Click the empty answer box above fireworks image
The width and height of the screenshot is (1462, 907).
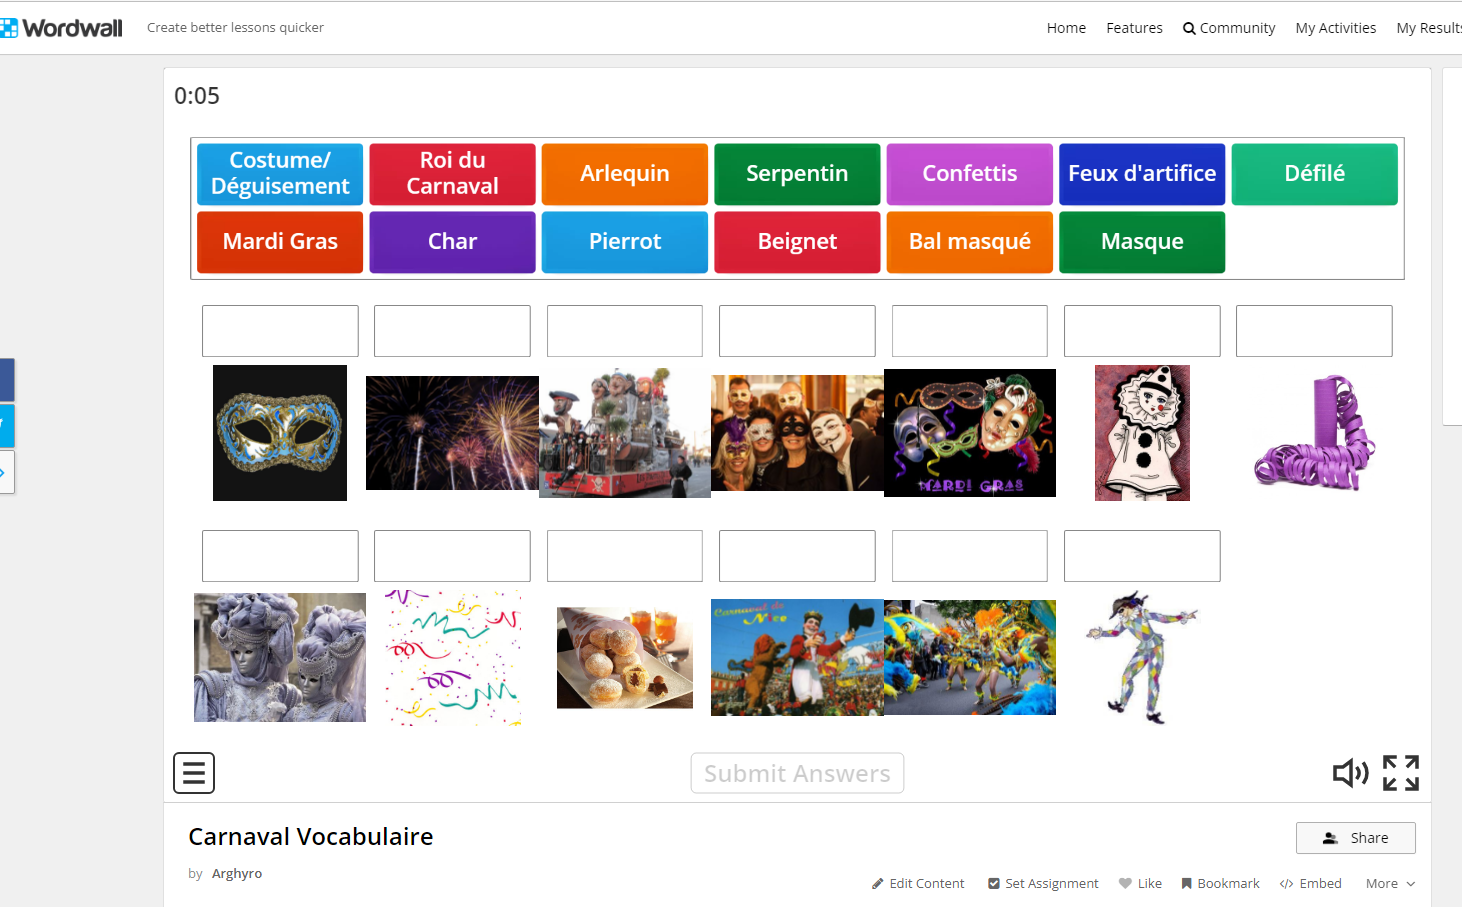pyautogui.click(x=452, y=331)
